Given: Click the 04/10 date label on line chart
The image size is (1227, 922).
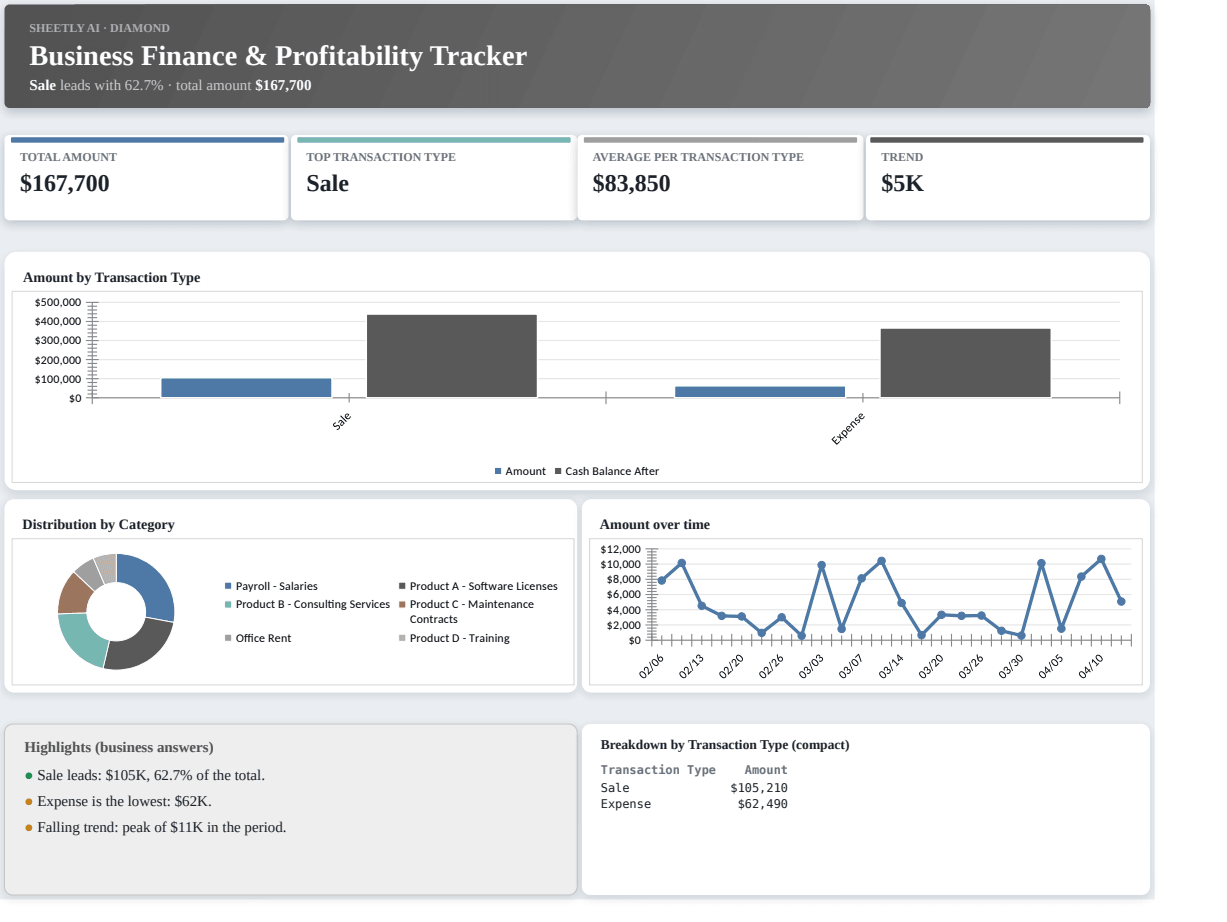Looking at the screenshot, I should (1091, 667).
